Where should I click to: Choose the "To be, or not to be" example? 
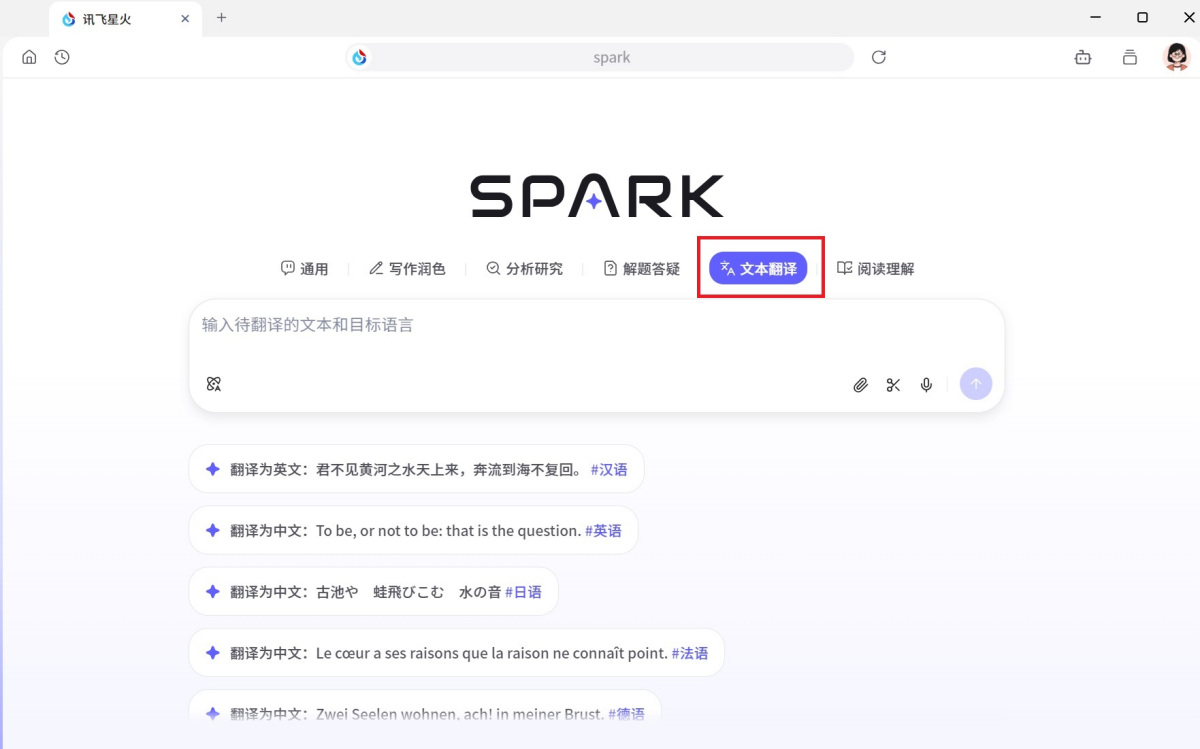point(413,530)
